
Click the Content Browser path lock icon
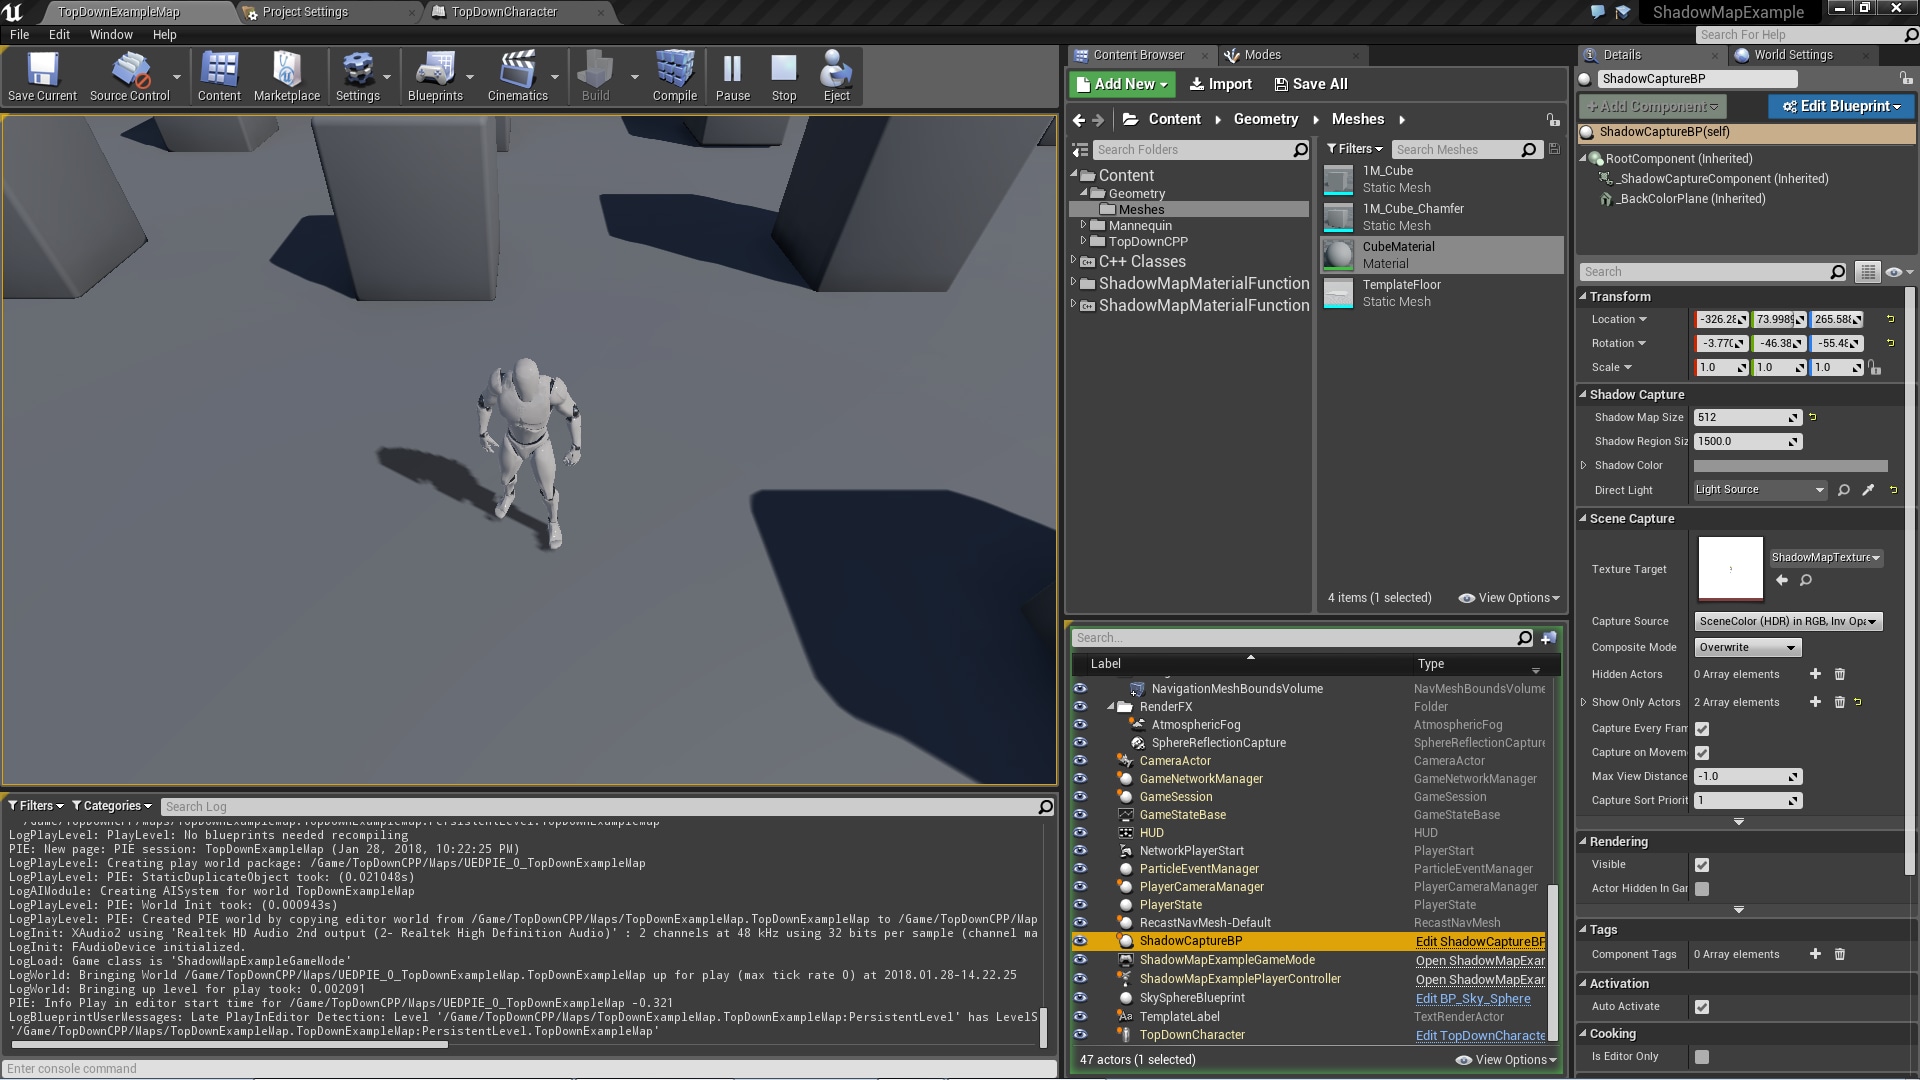(1553, 119)
